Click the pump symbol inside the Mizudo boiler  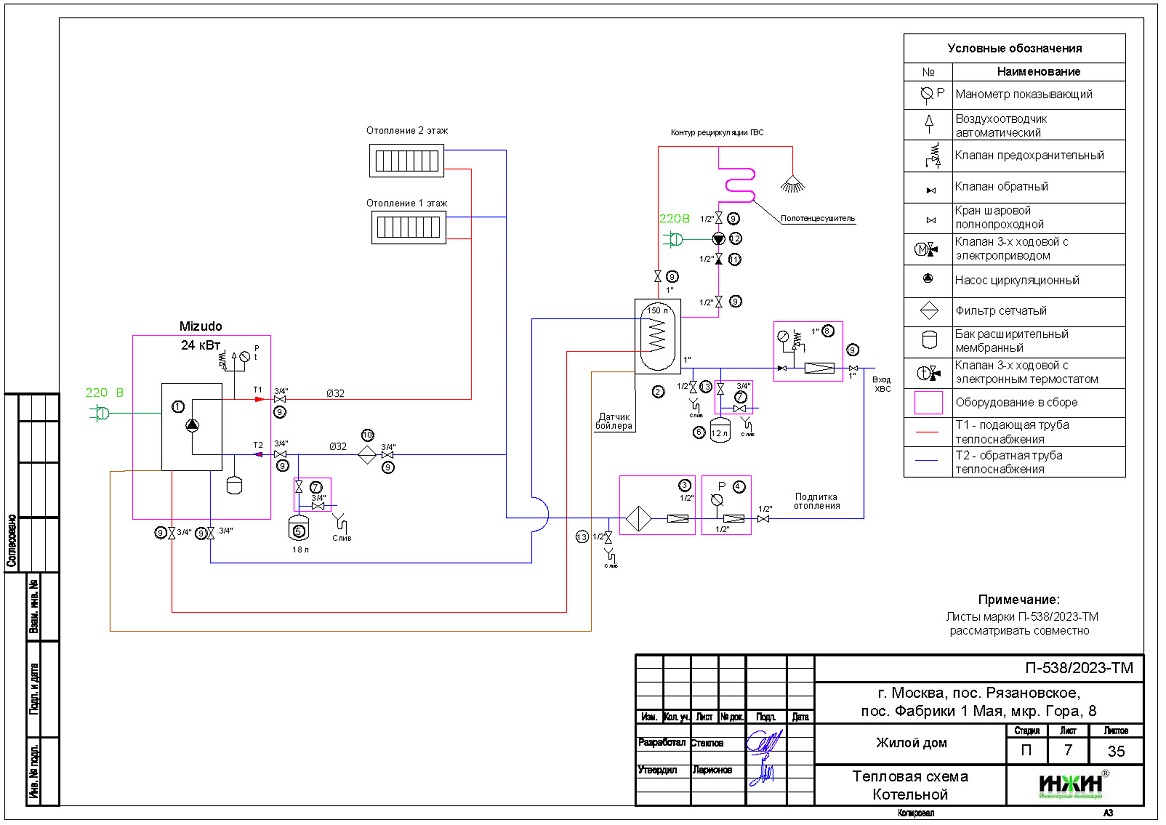pyautogui.click(x=192, y=423)
